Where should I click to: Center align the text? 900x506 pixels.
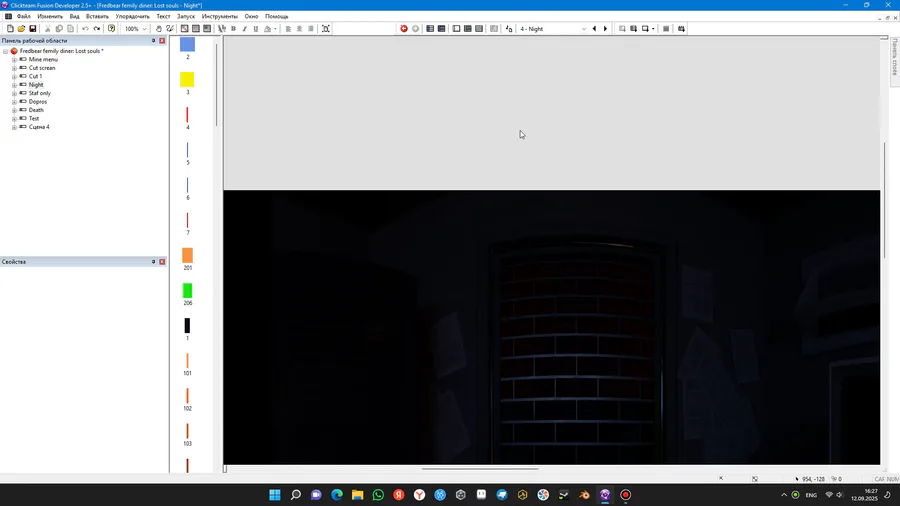point(300,29)
